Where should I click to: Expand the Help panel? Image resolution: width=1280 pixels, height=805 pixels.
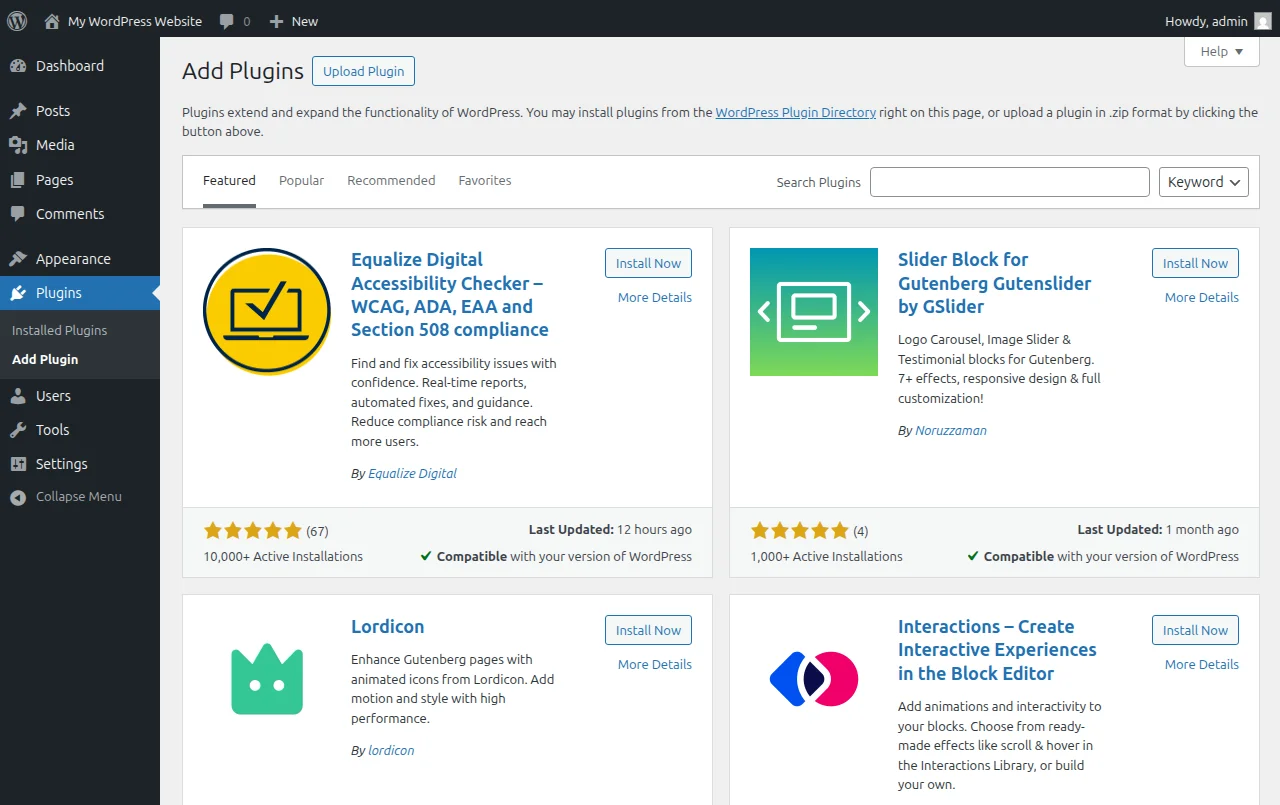[1221, 51]
